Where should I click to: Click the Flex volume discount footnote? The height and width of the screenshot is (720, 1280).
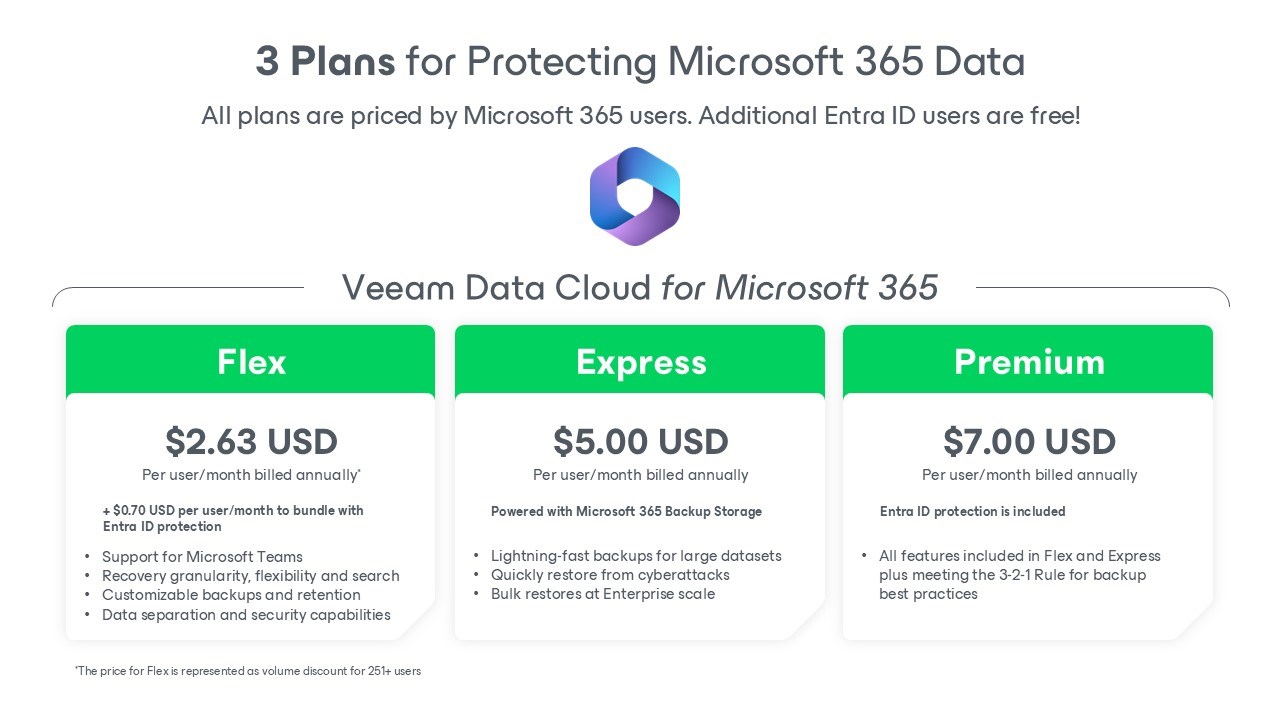(x=248, y=671)
